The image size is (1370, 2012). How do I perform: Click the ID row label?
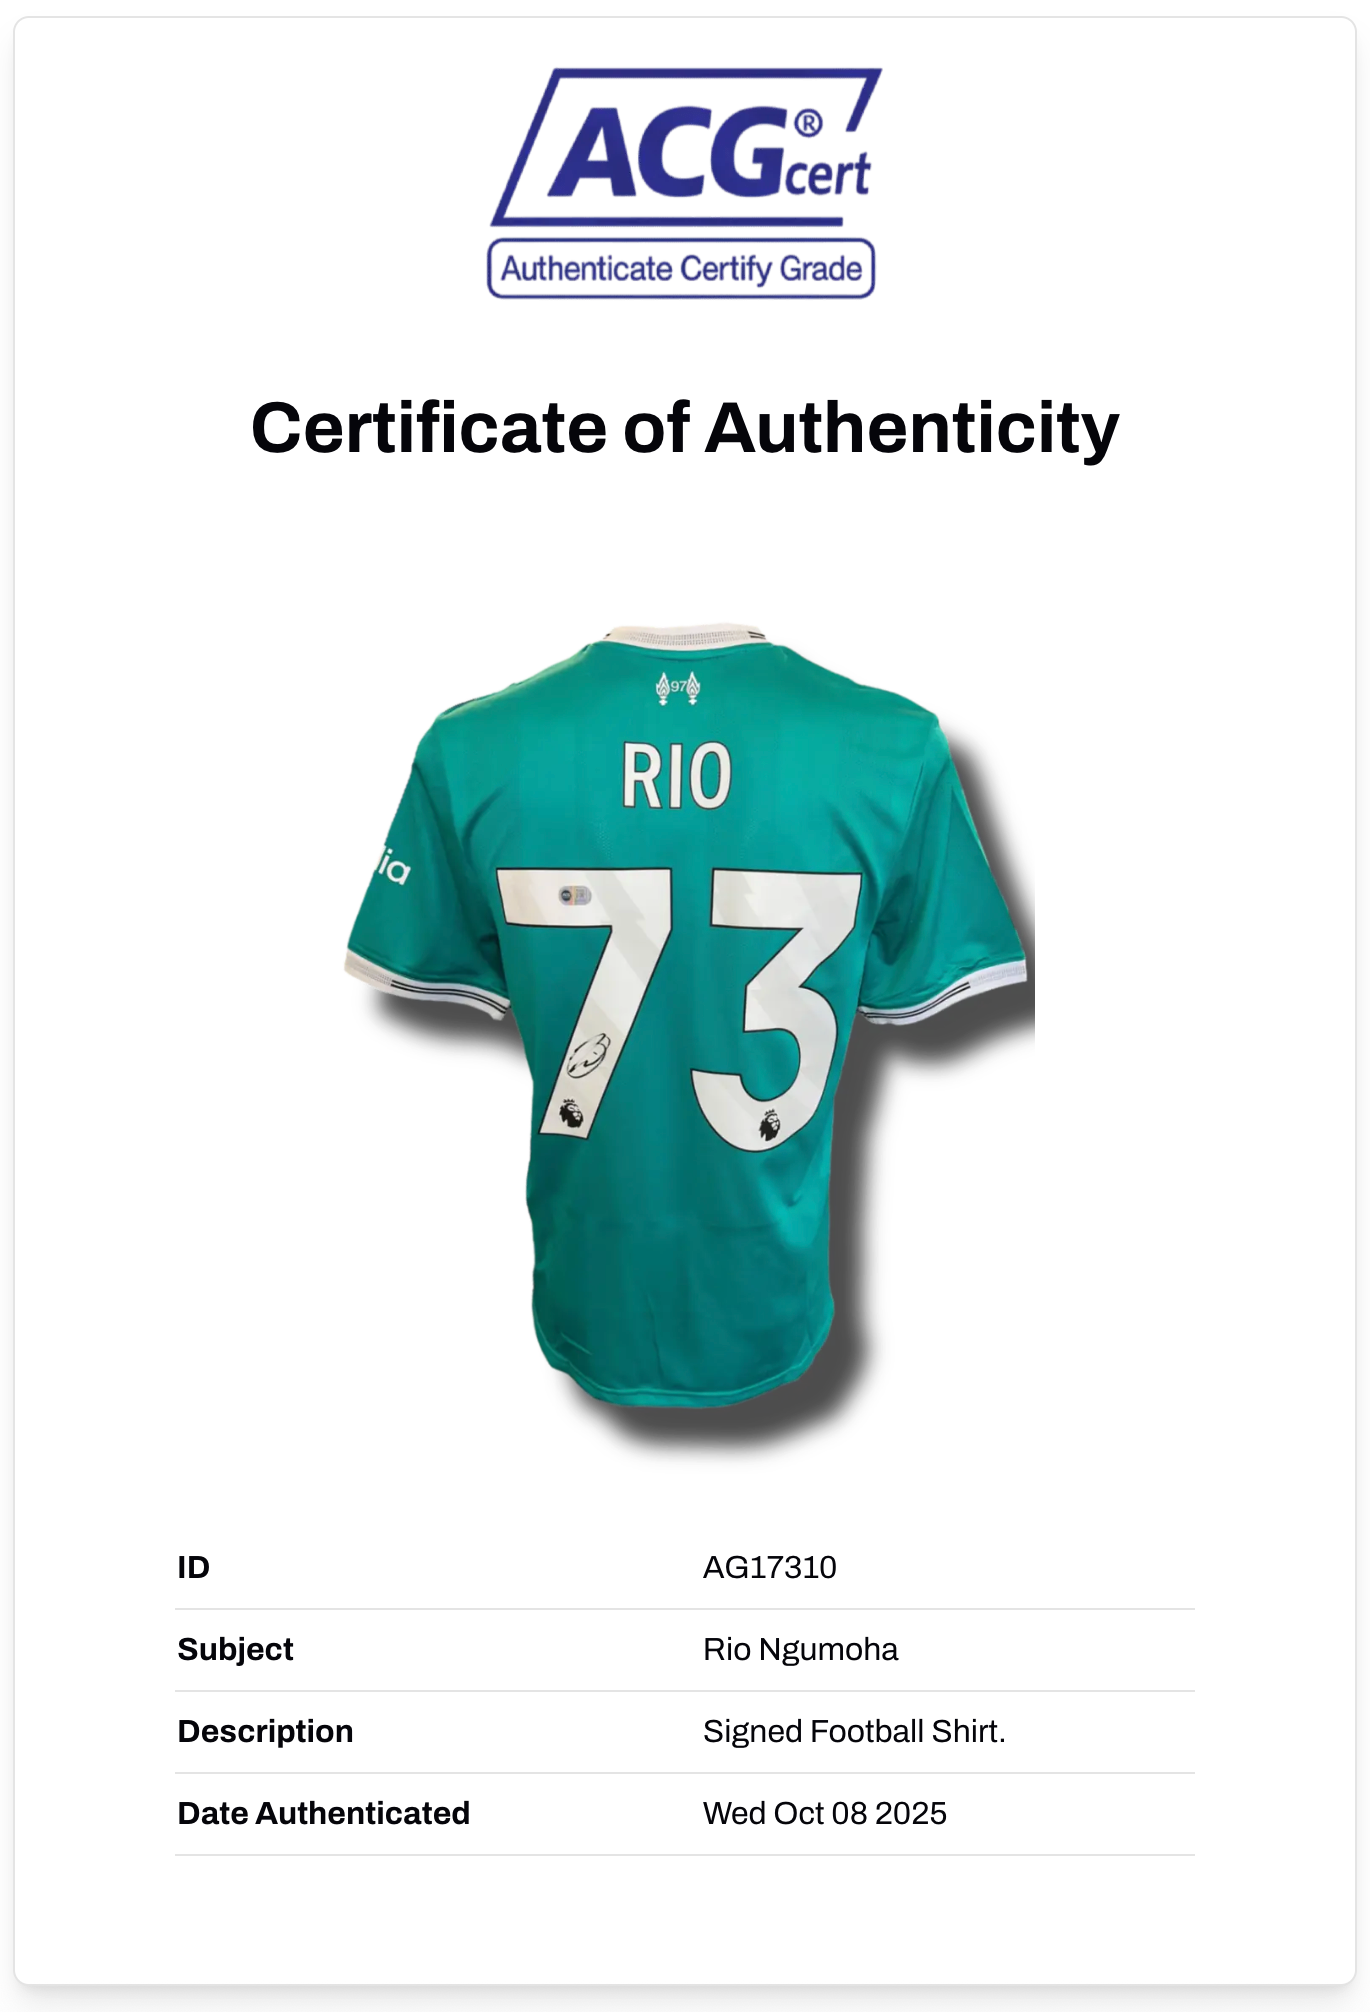(x=194, y=1567)
